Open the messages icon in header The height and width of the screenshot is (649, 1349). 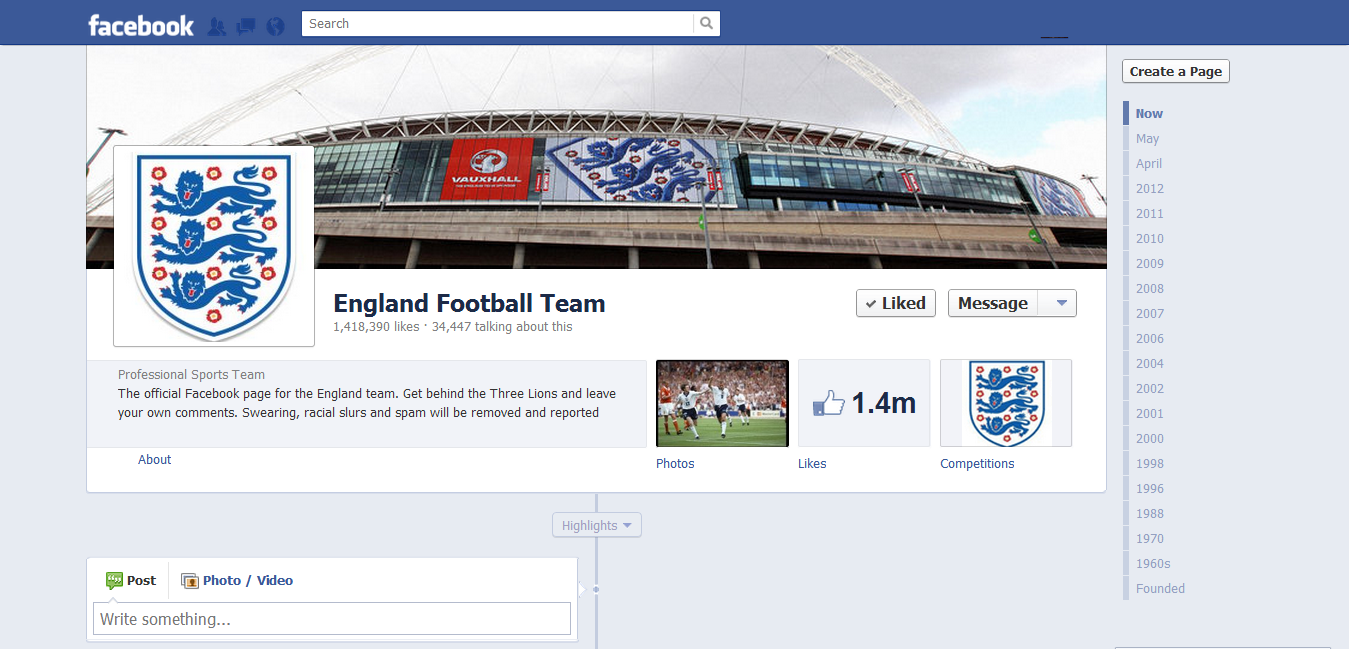[x=245, y=26]
